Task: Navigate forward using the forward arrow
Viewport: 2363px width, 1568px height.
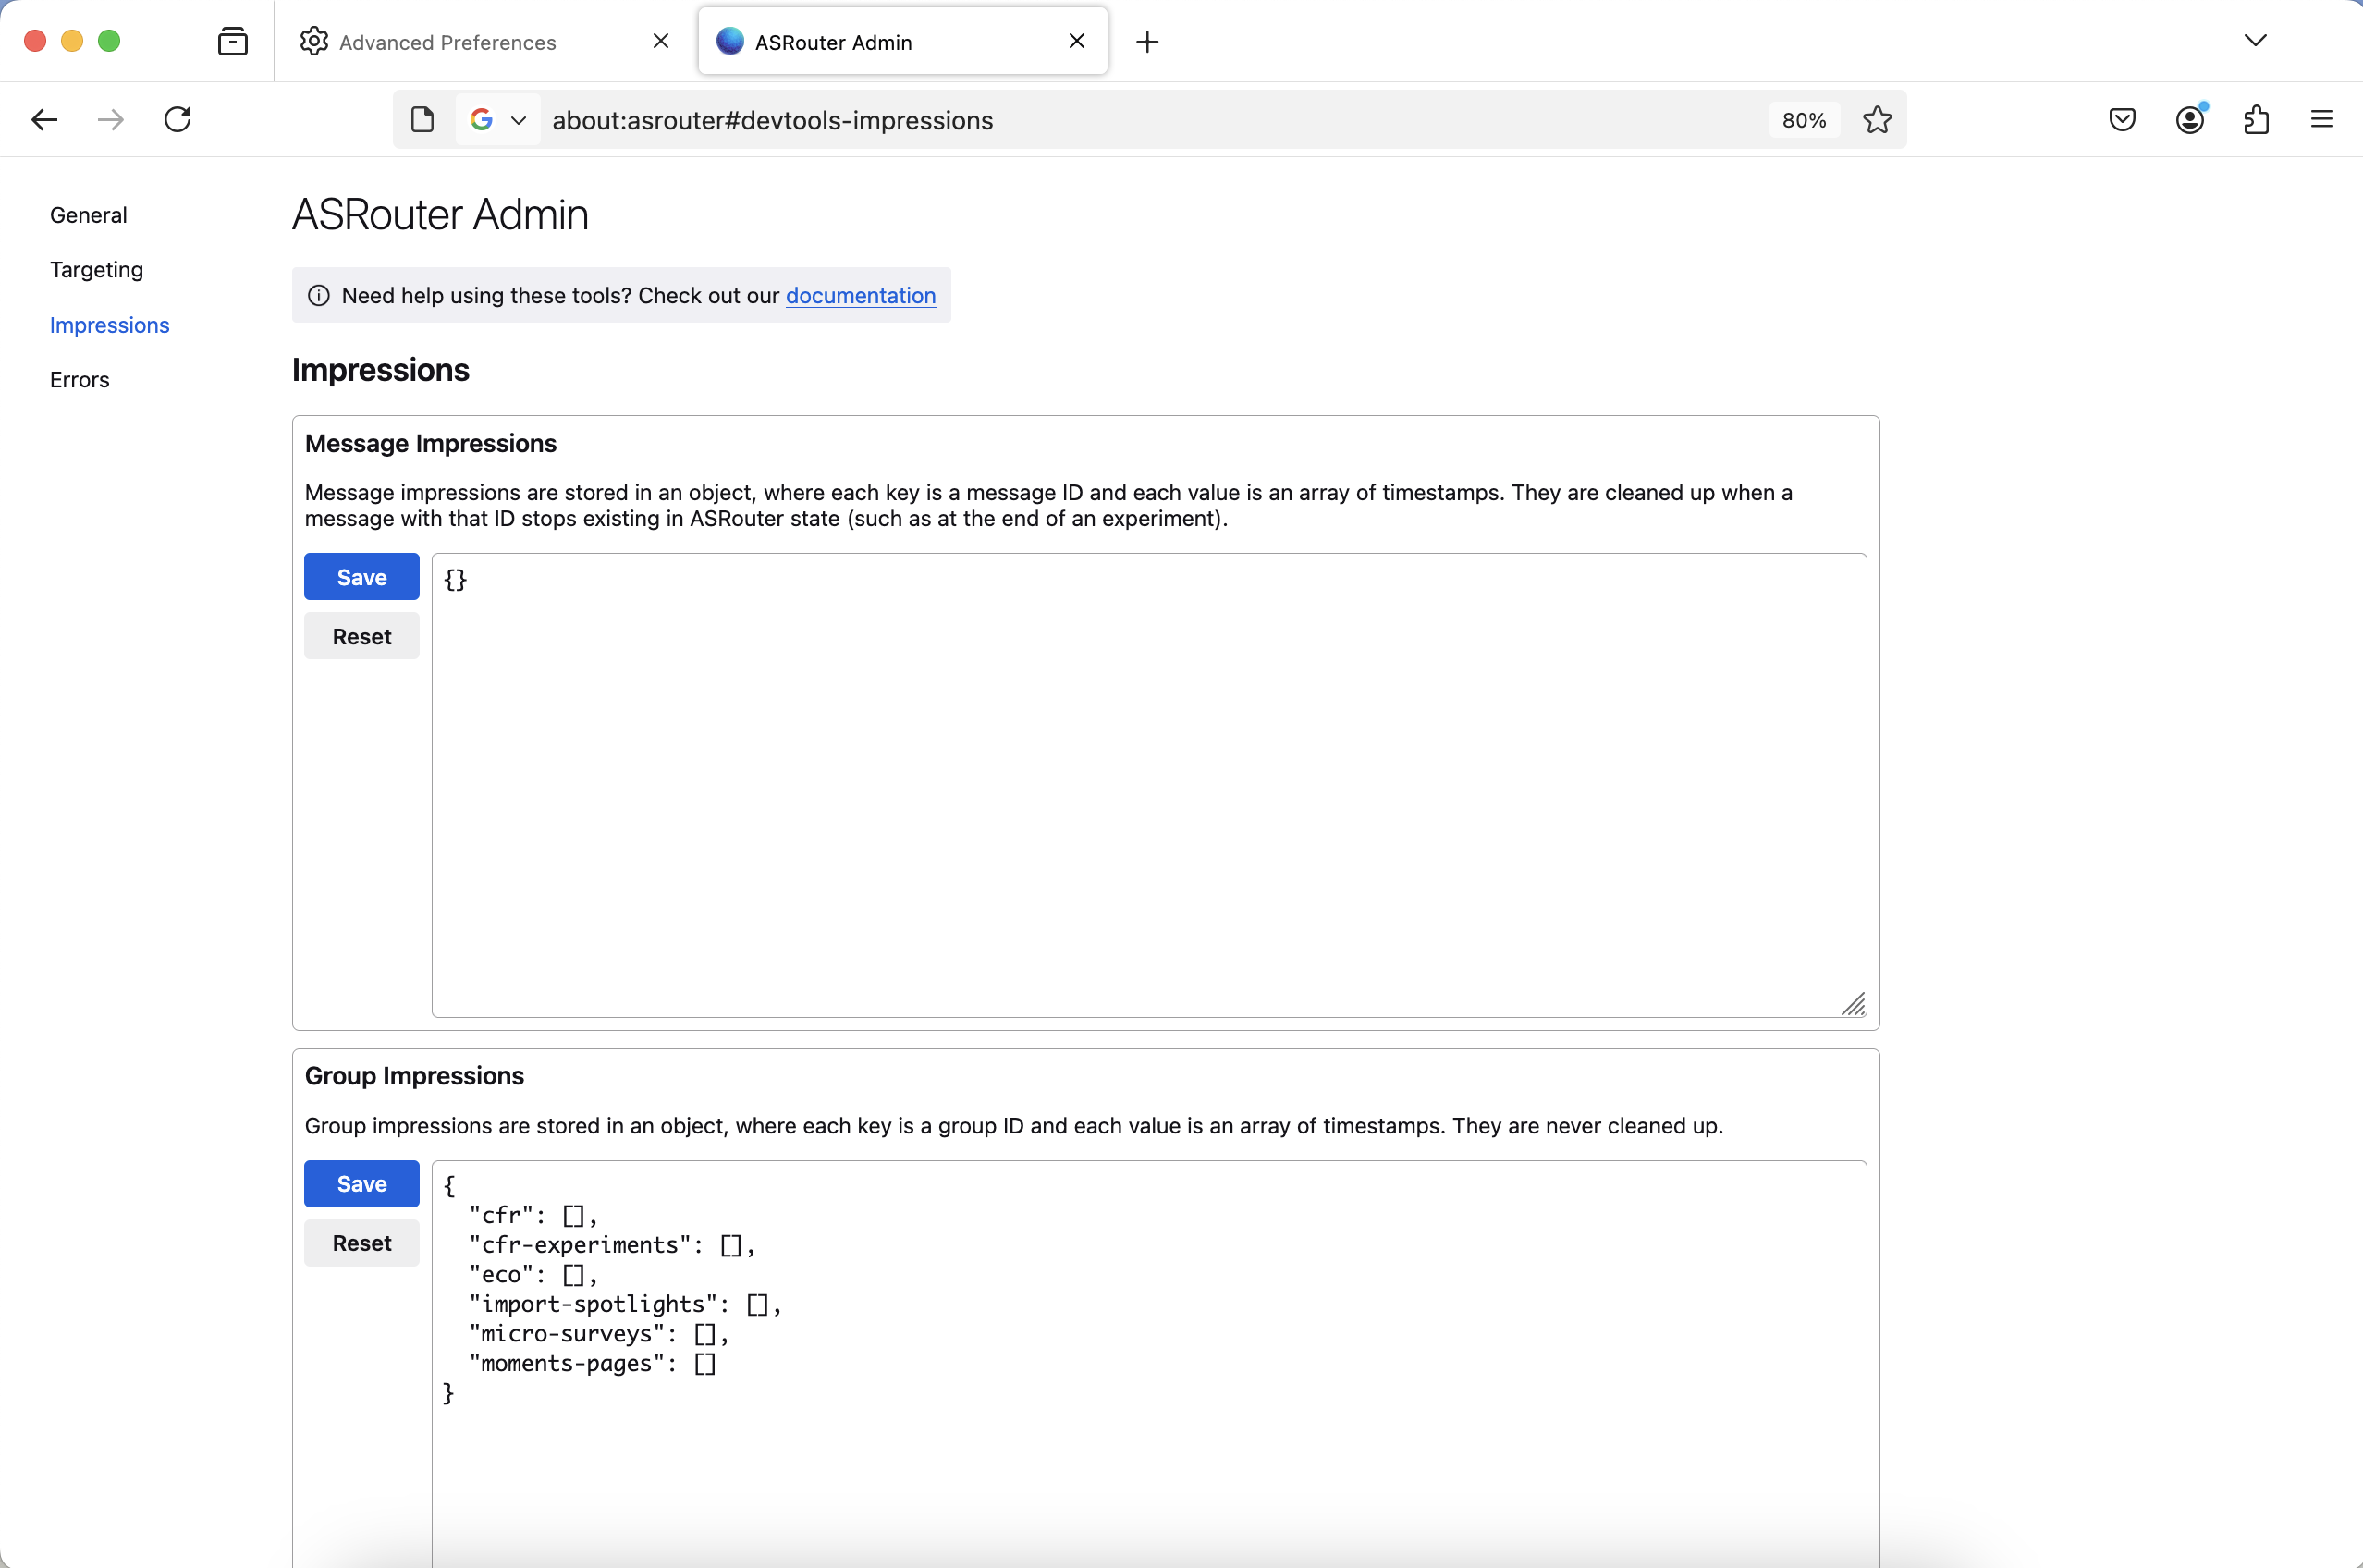Action: [x=110, y=119]
